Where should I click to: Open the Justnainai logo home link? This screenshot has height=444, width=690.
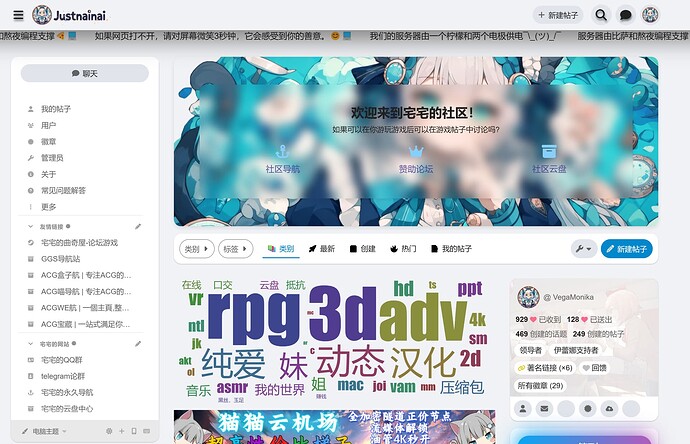70,15
